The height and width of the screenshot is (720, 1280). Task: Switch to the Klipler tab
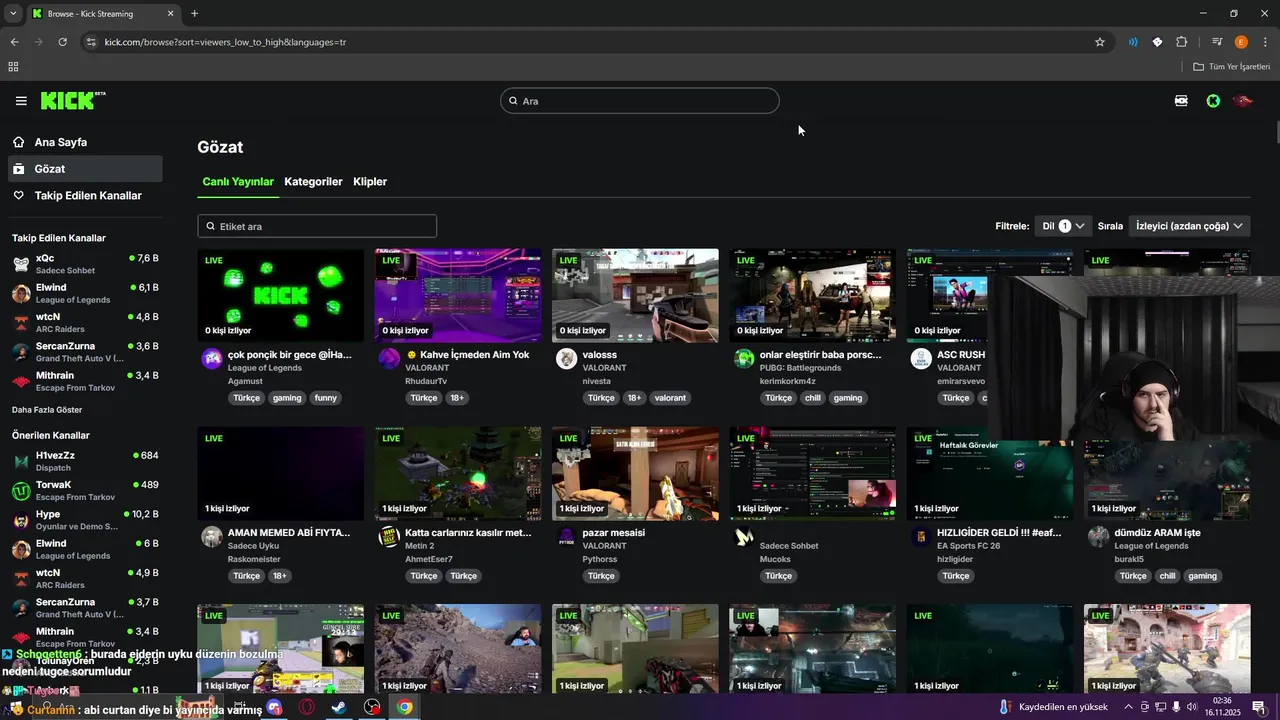point(370,182)
